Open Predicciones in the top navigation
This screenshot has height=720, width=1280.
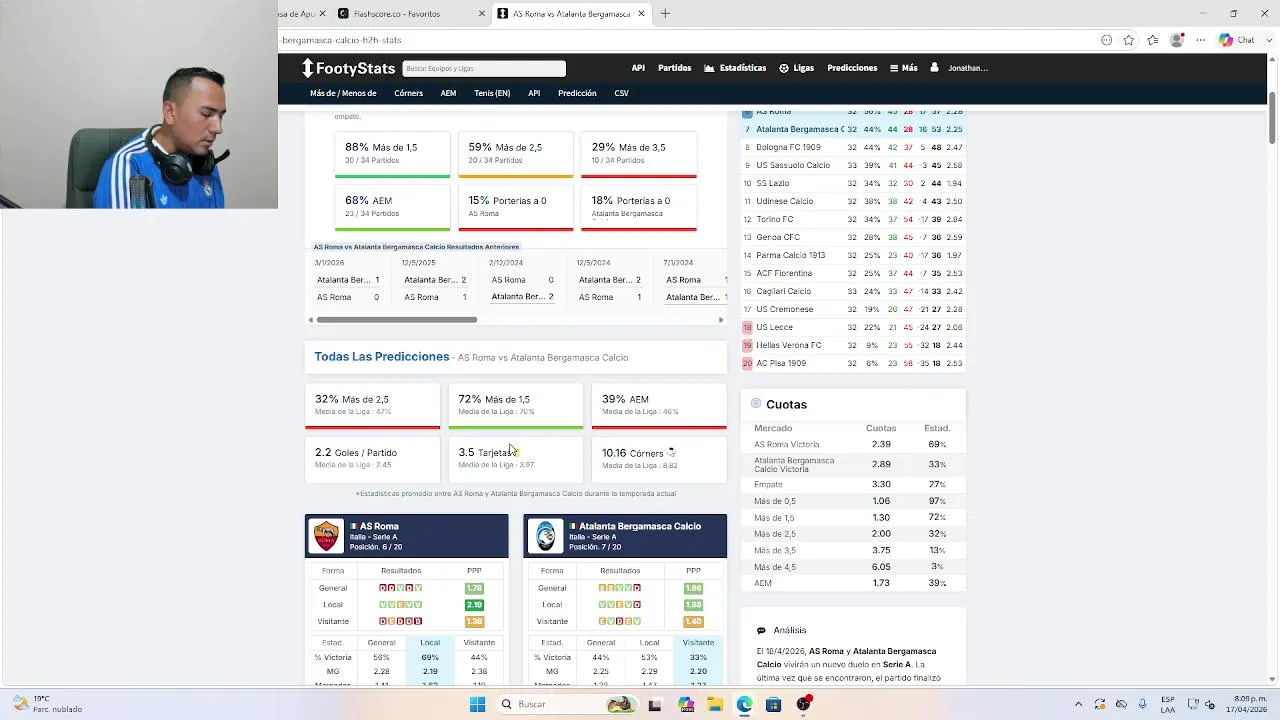pos(852,68)
